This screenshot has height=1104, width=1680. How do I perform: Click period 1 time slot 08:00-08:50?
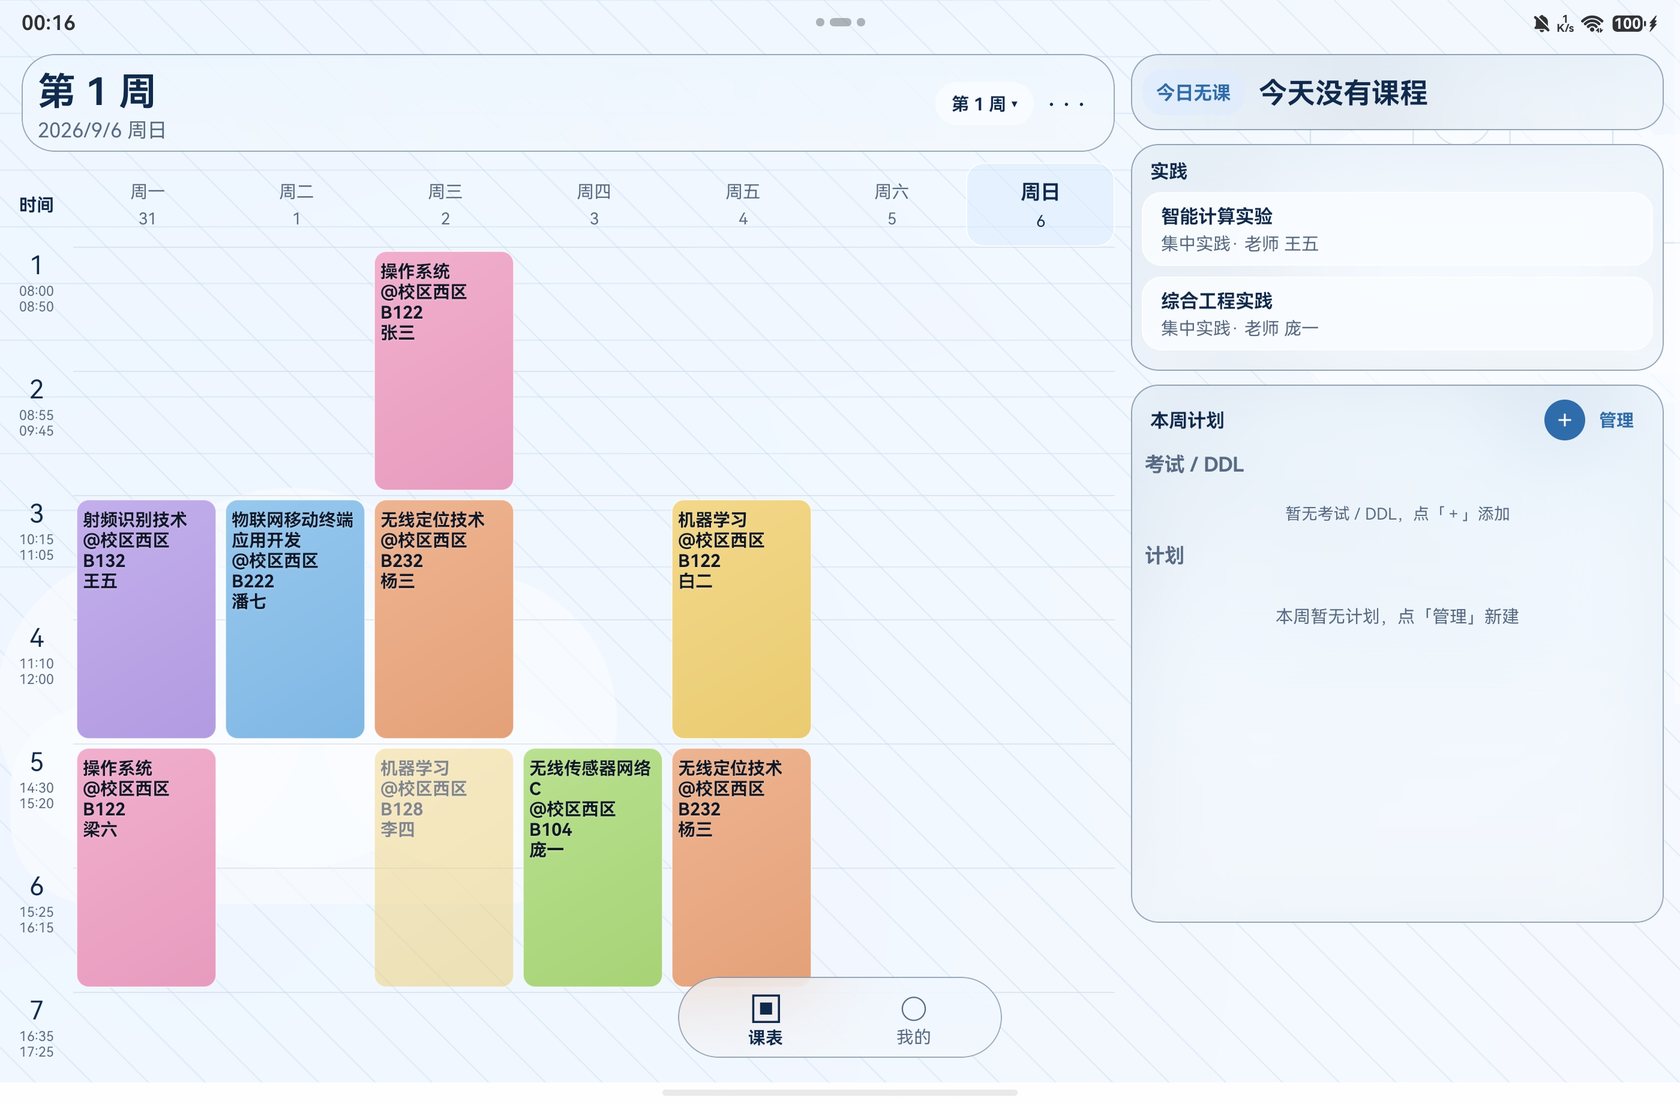[37, 284]
